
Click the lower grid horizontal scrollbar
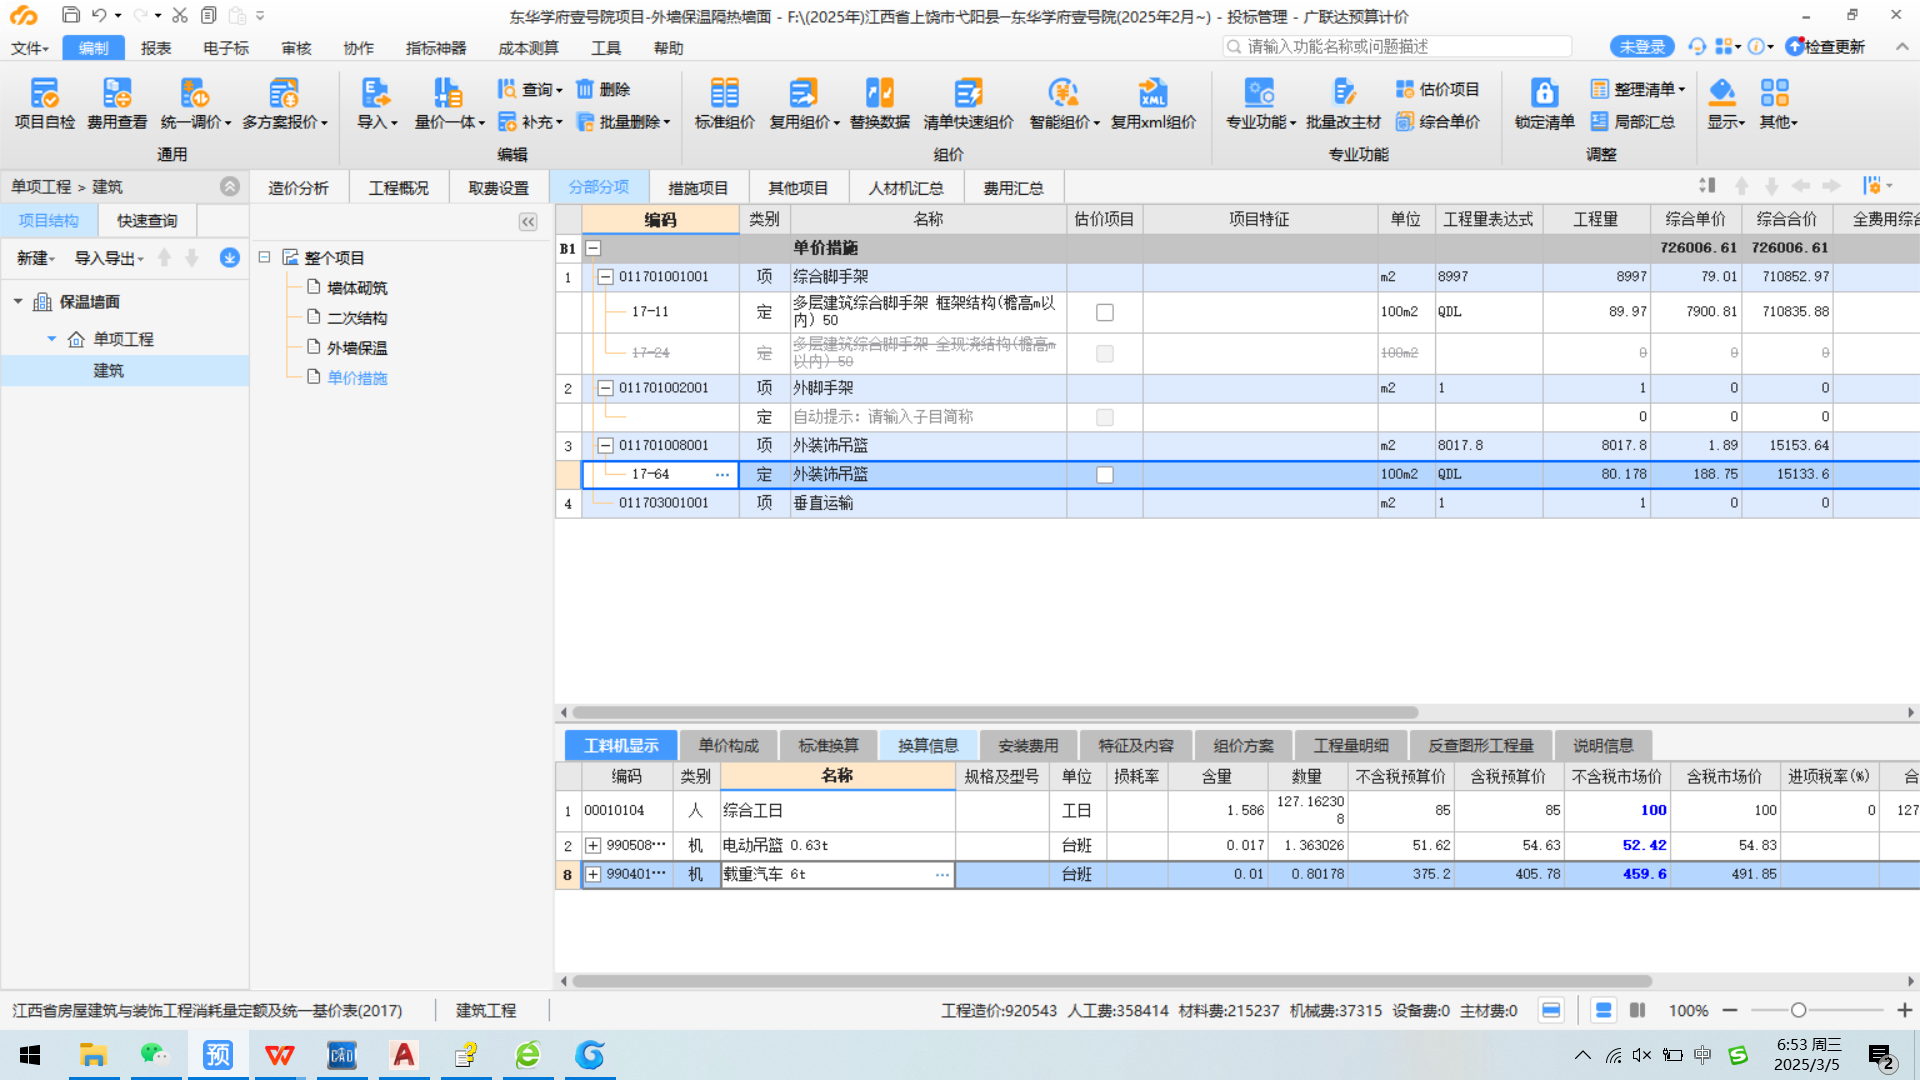tap(1112, 982)
